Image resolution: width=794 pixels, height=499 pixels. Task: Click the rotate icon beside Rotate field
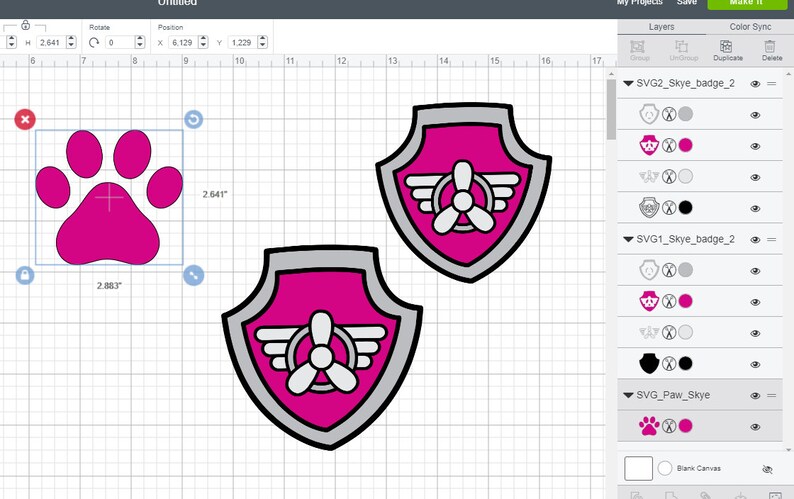point(94,43)
